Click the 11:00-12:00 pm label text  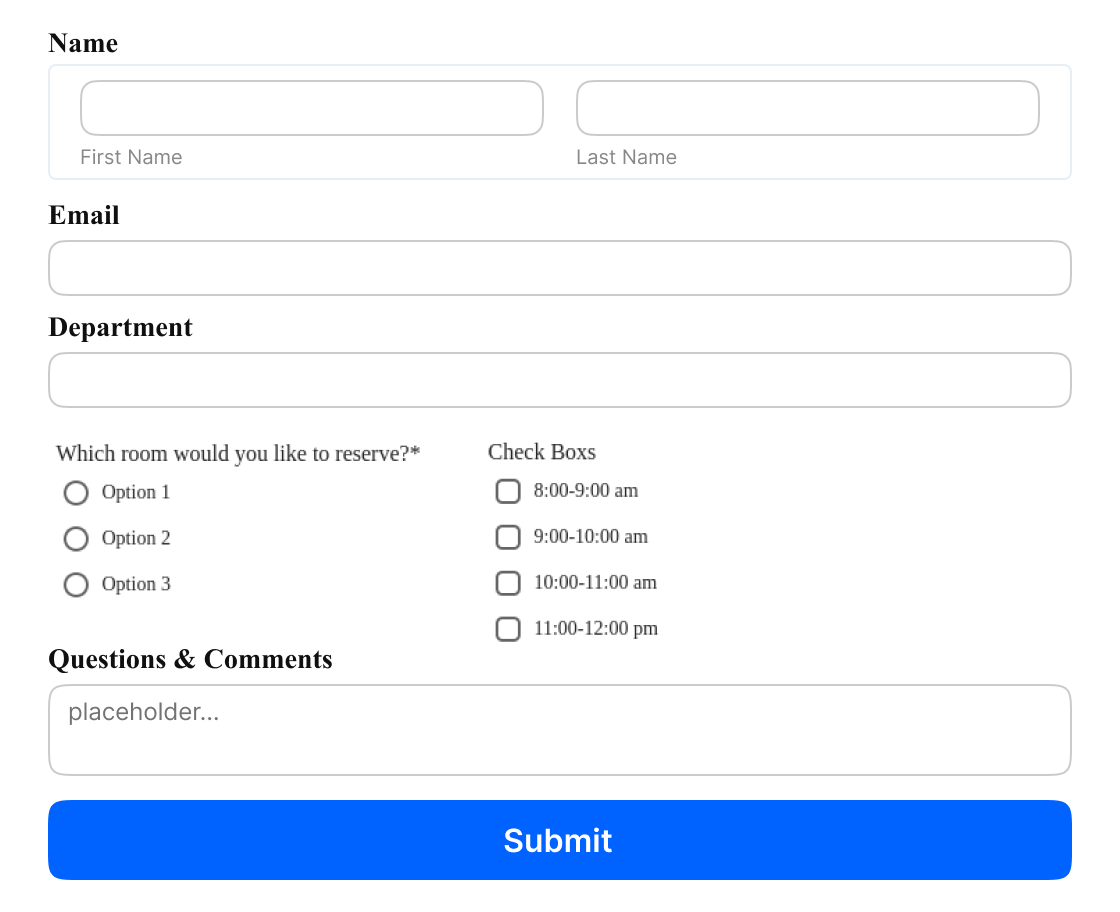point(596,628)
